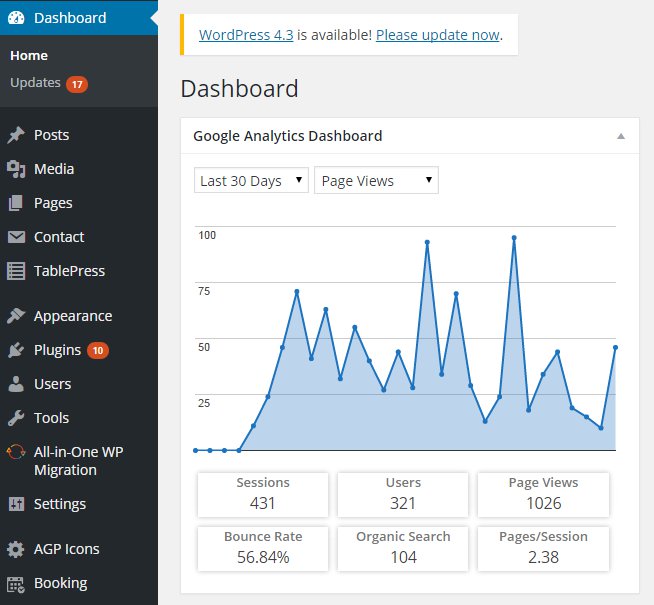Click the TablePress table icon

[x=16, y=271]
